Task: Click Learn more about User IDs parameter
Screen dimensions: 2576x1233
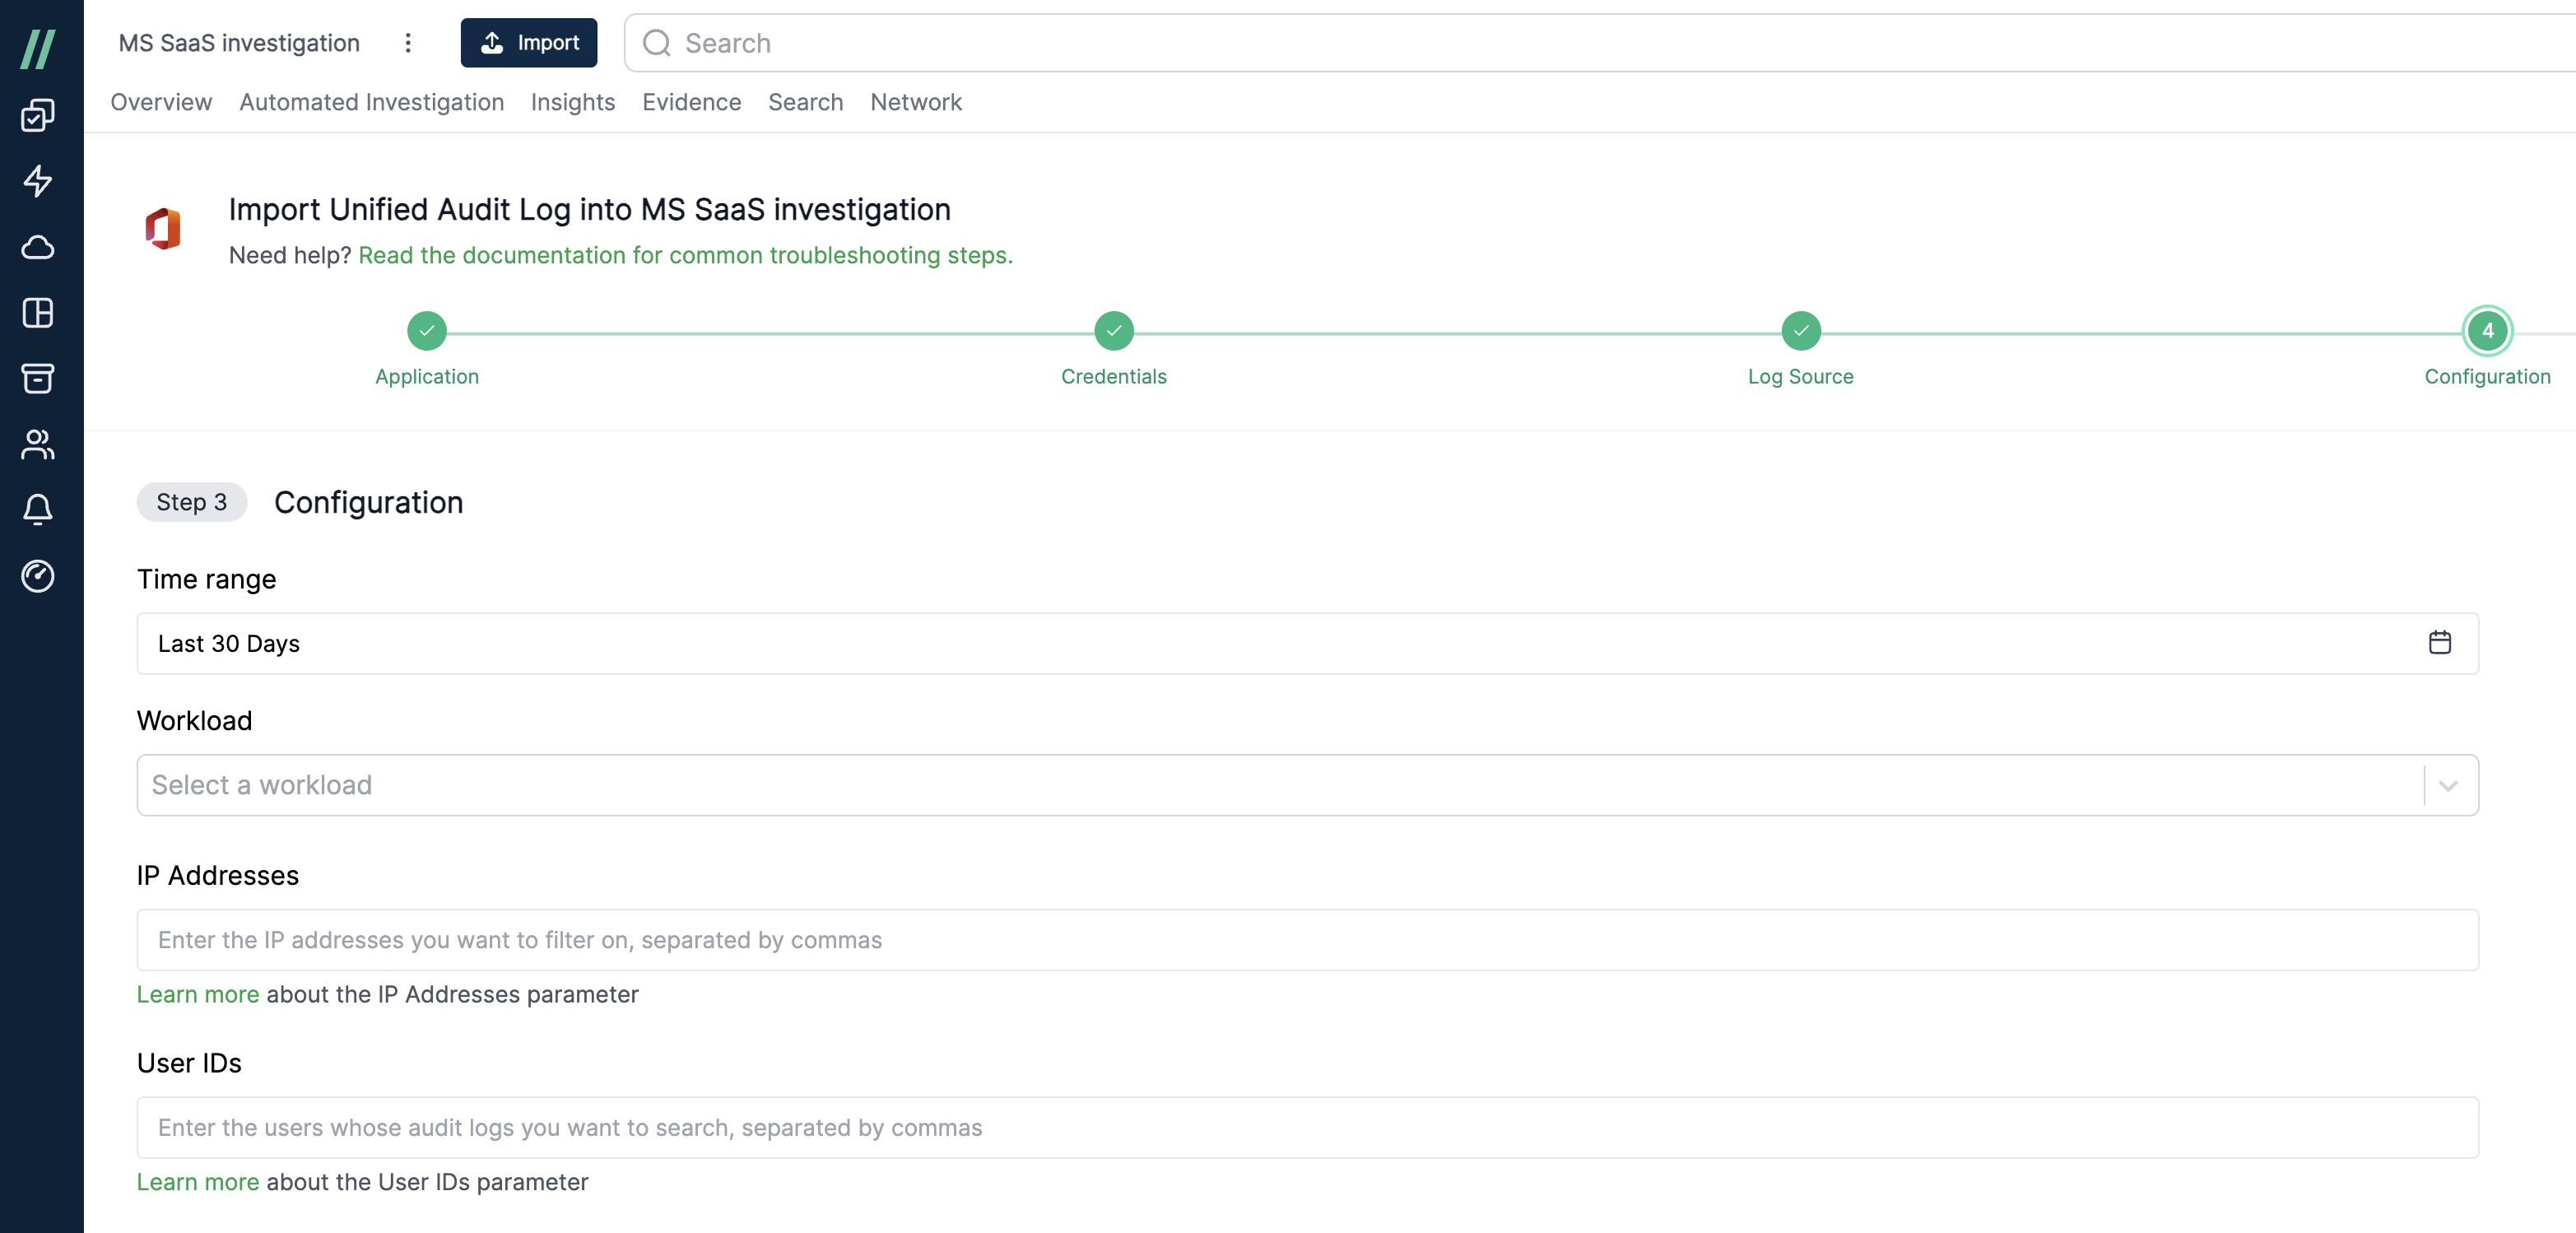Action: tap(198, 1182)
